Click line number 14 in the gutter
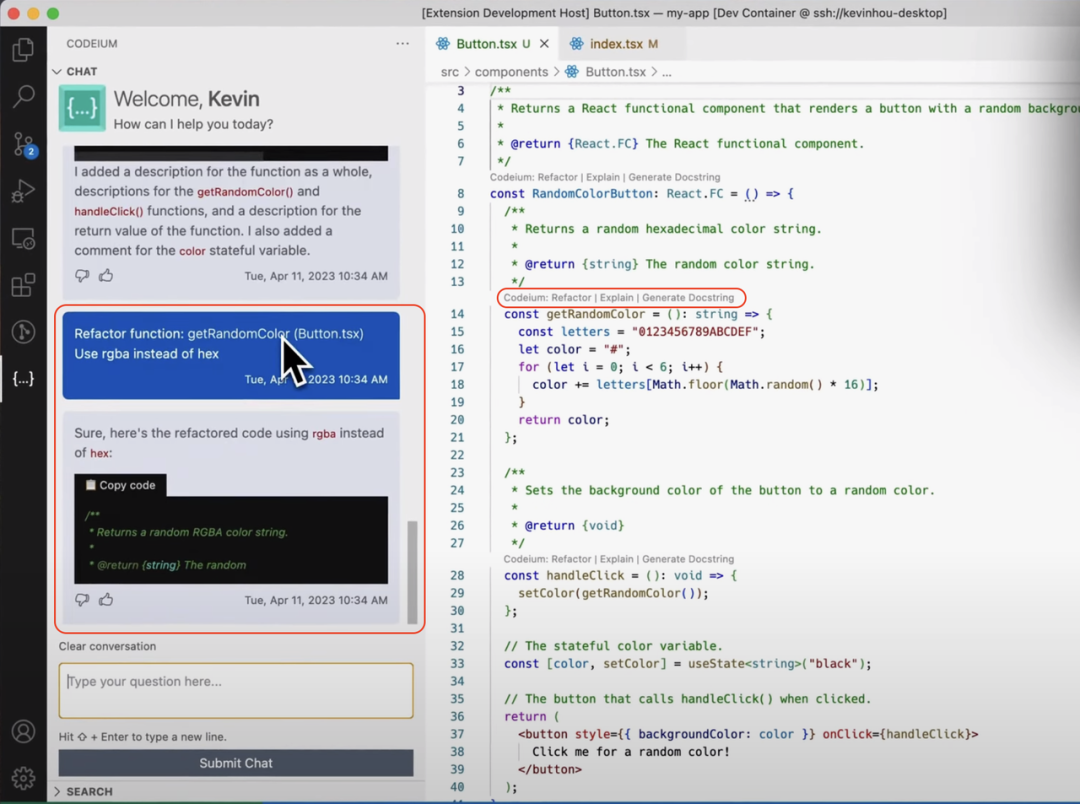Viewport: 1080px width, 804px height. (457, 314)
